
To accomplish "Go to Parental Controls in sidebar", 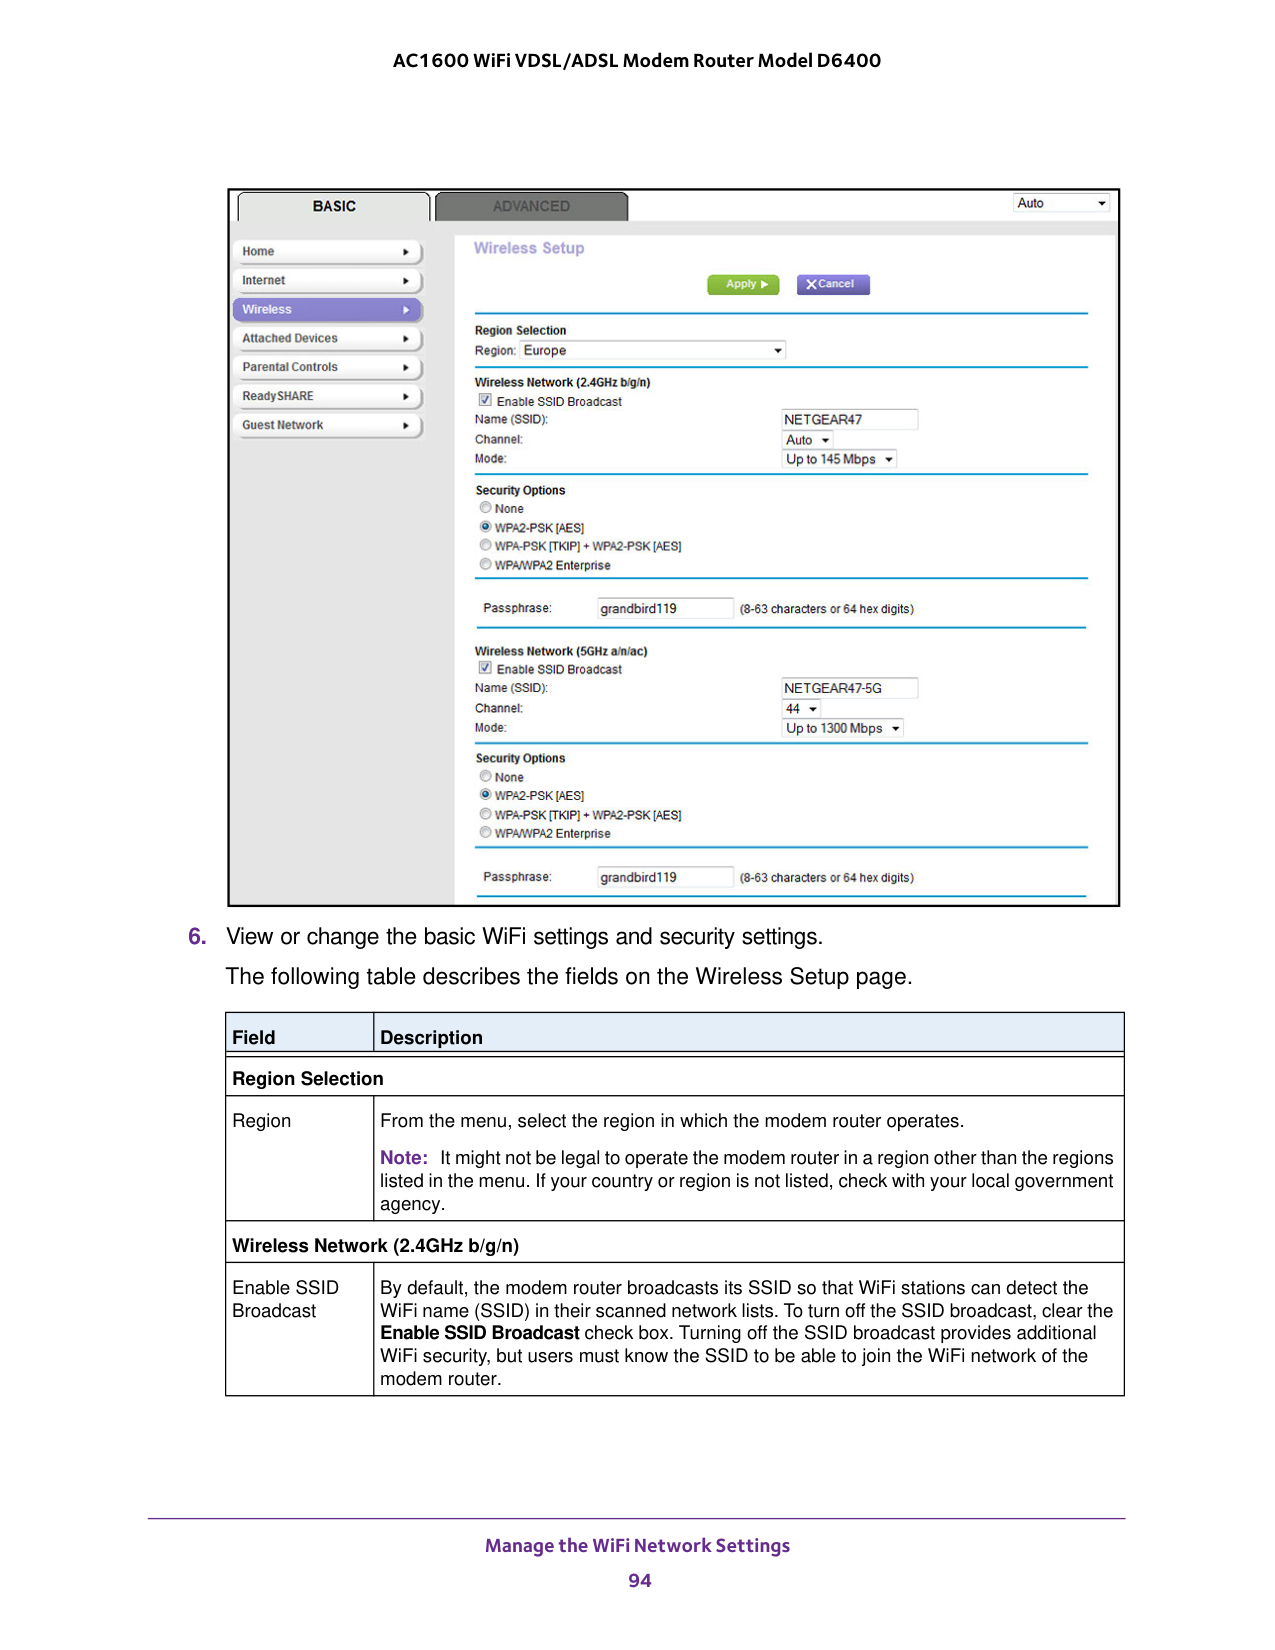I will [326, 368].
